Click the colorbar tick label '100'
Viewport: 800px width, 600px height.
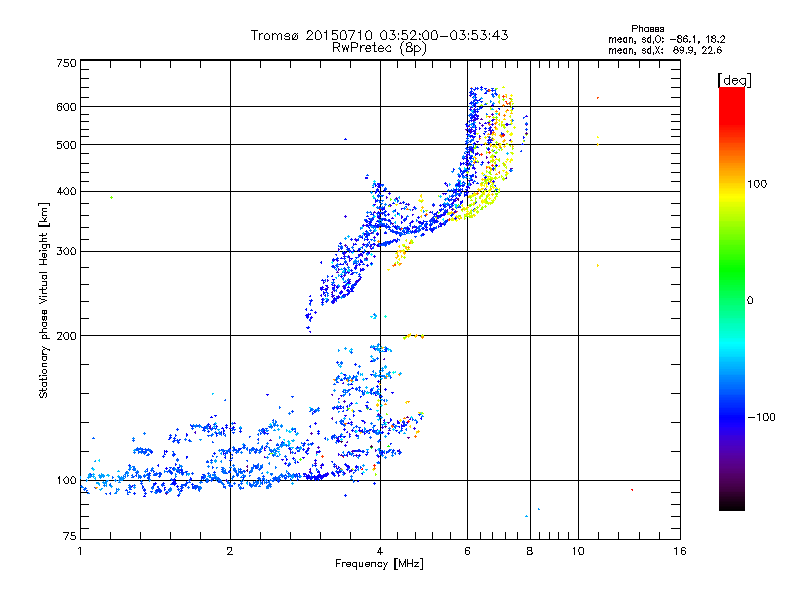(x=757, y=184)
